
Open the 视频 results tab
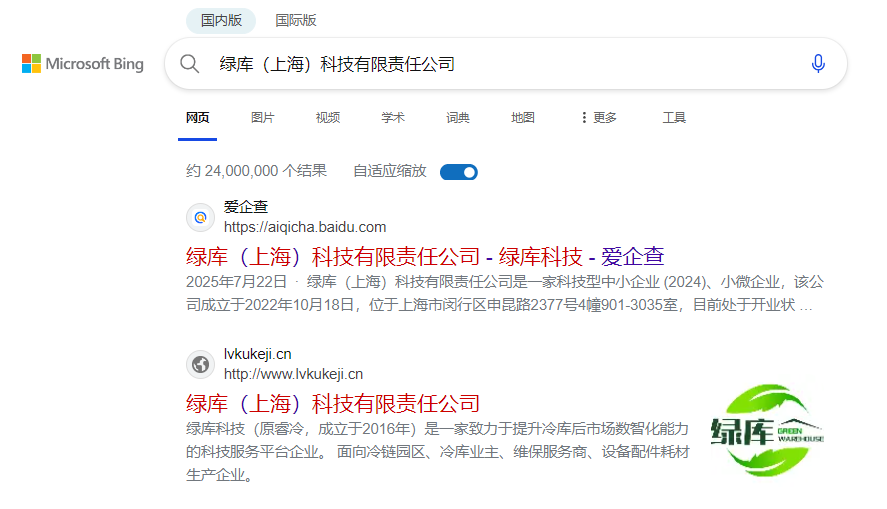click(328, 118)
